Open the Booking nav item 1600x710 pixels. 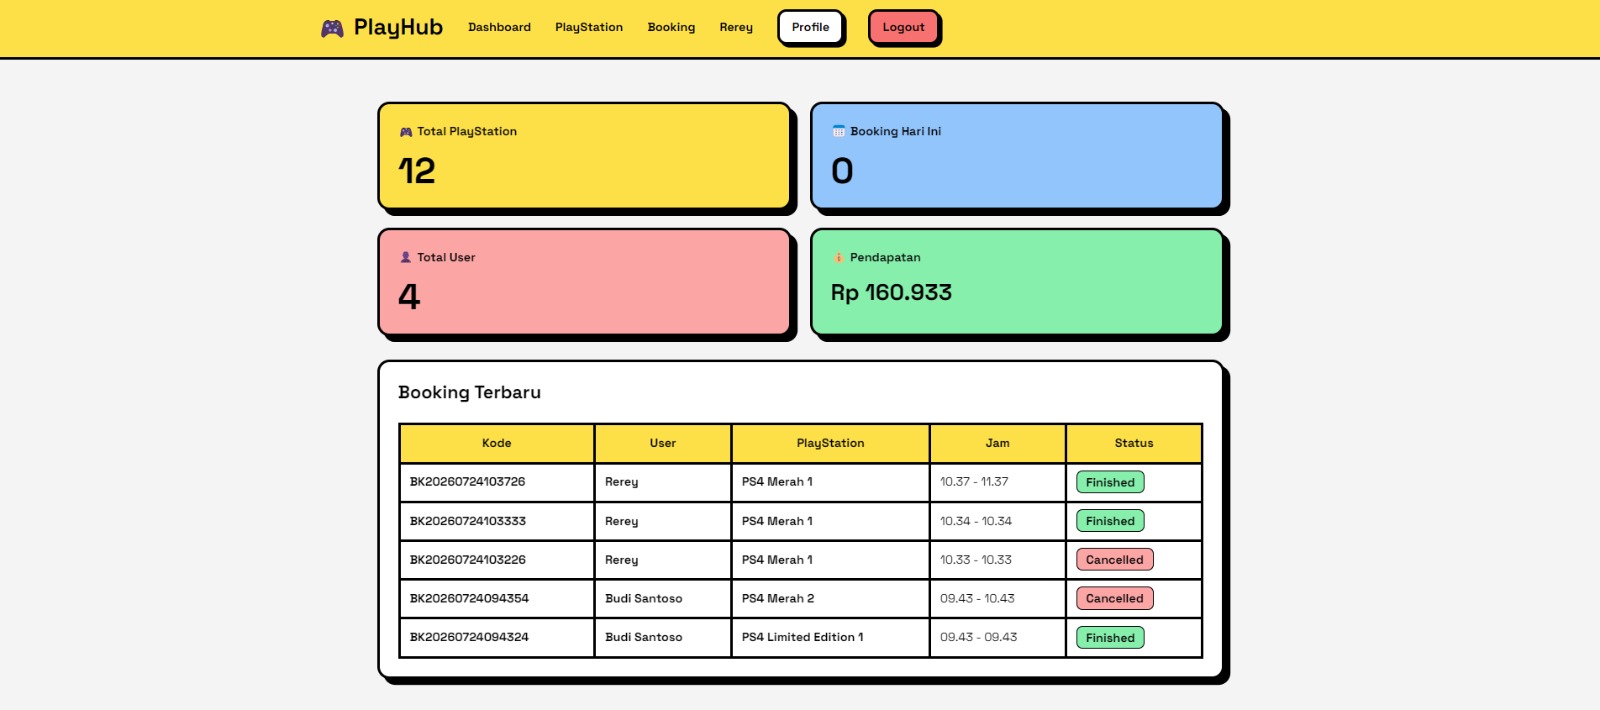671,27
